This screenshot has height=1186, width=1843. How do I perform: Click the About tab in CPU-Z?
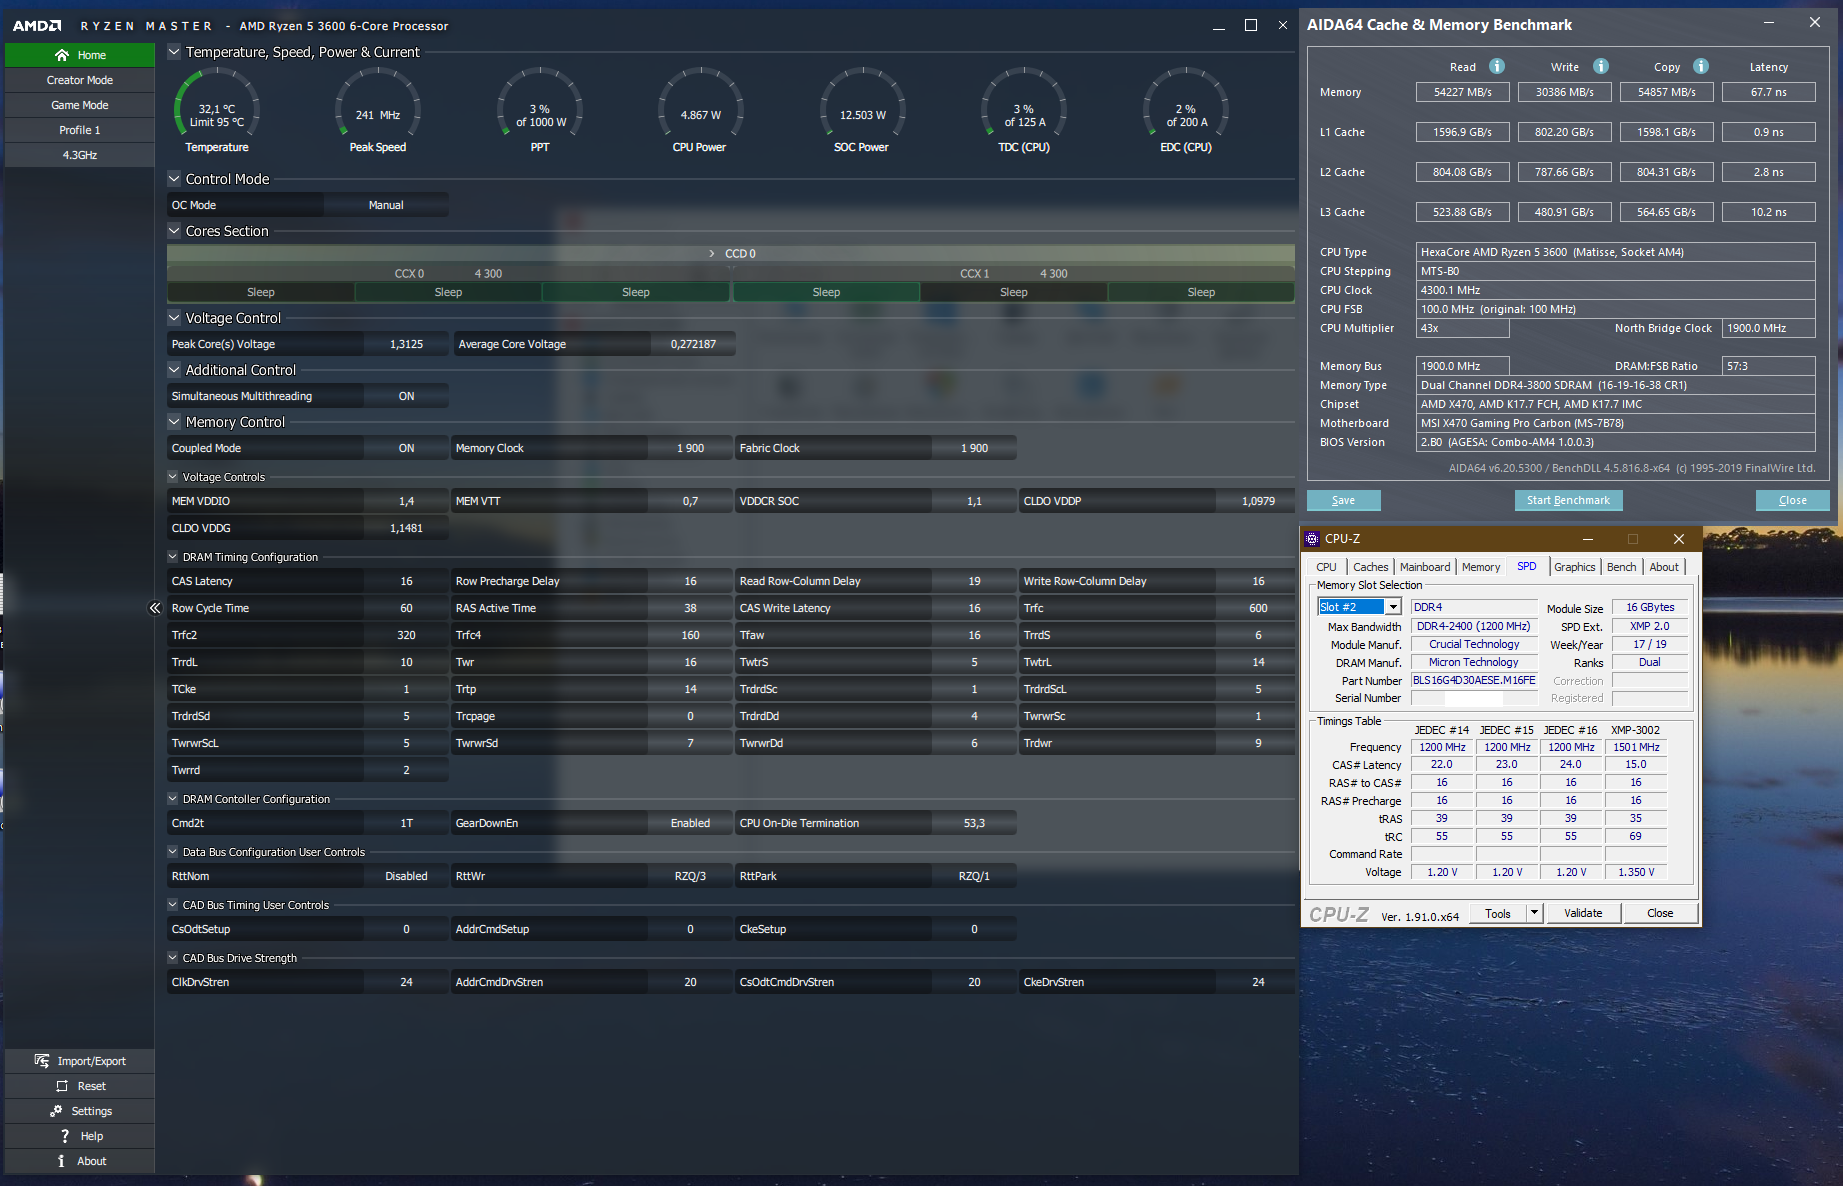(x=1664, y=567)
